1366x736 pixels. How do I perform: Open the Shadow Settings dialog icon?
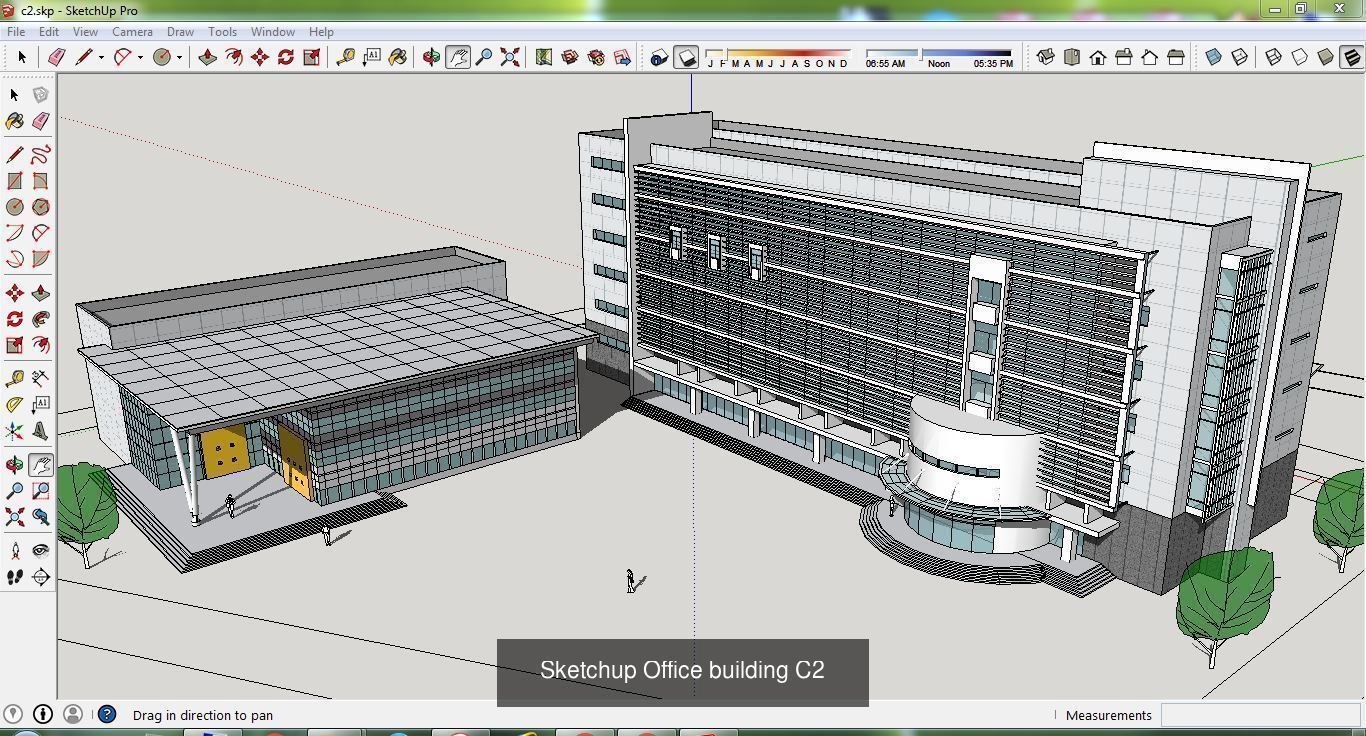tap(659, 57)
